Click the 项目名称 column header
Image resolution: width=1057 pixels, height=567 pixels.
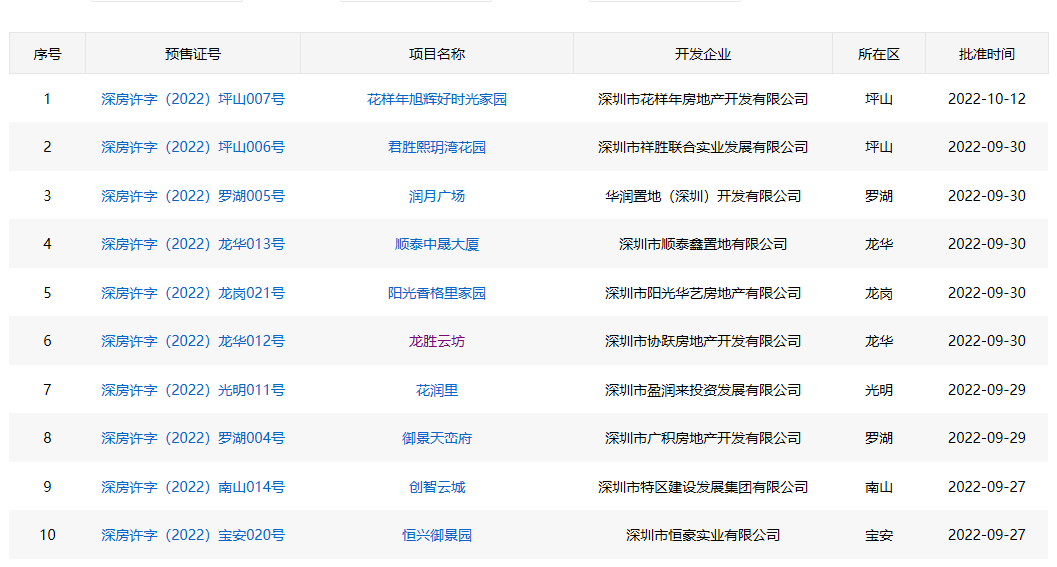pos(437,54)
